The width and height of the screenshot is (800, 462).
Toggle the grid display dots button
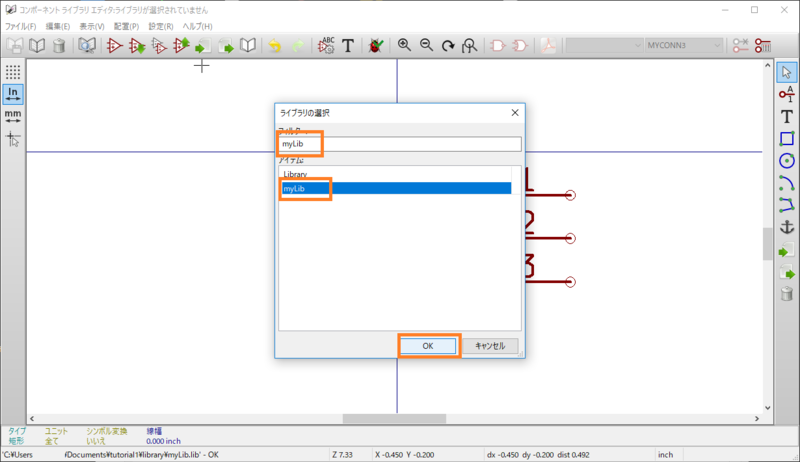click(x=13, y=72)
